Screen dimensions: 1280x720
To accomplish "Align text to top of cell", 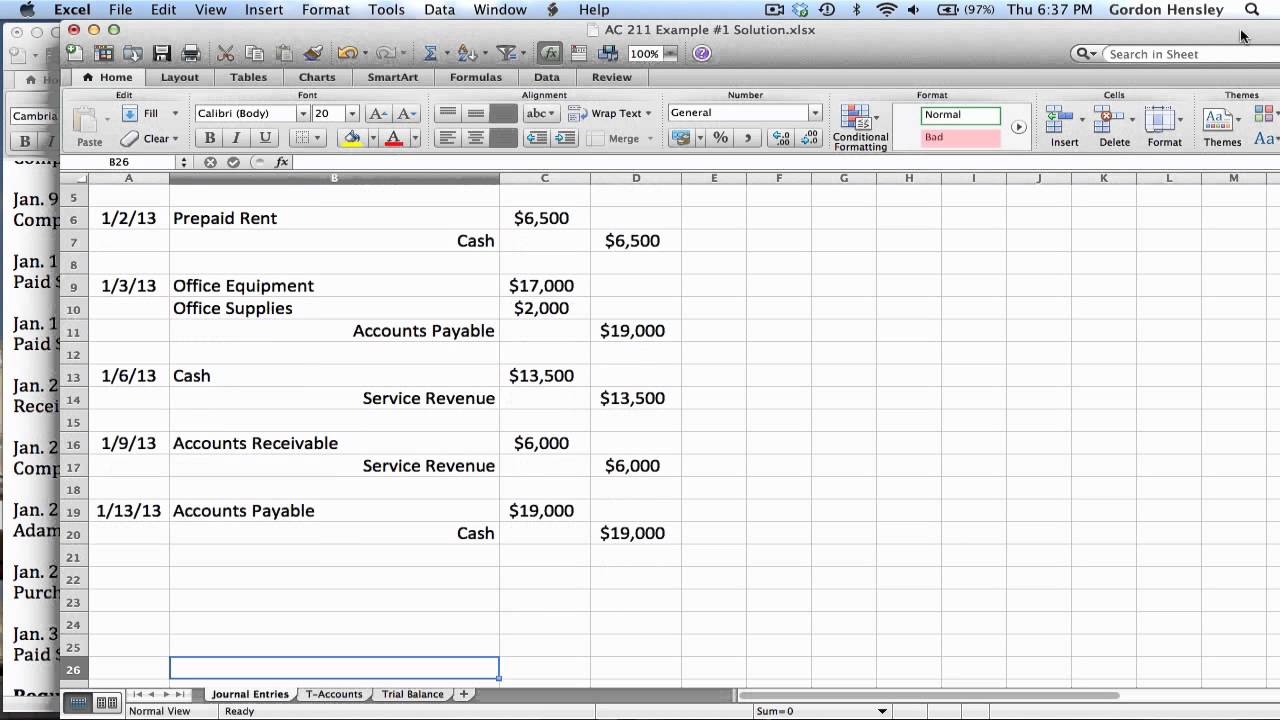I will click(448, 113).
